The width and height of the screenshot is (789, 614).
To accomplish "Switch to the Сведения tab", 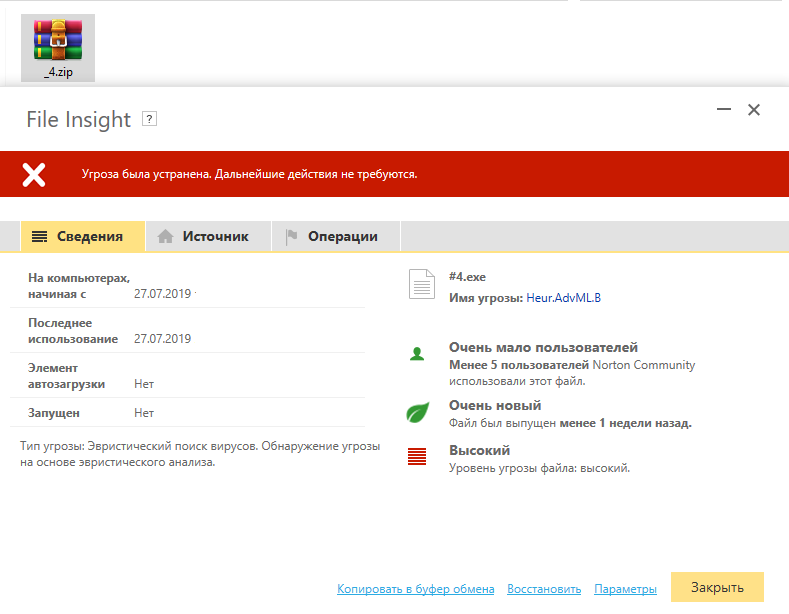I will point(83,236).
